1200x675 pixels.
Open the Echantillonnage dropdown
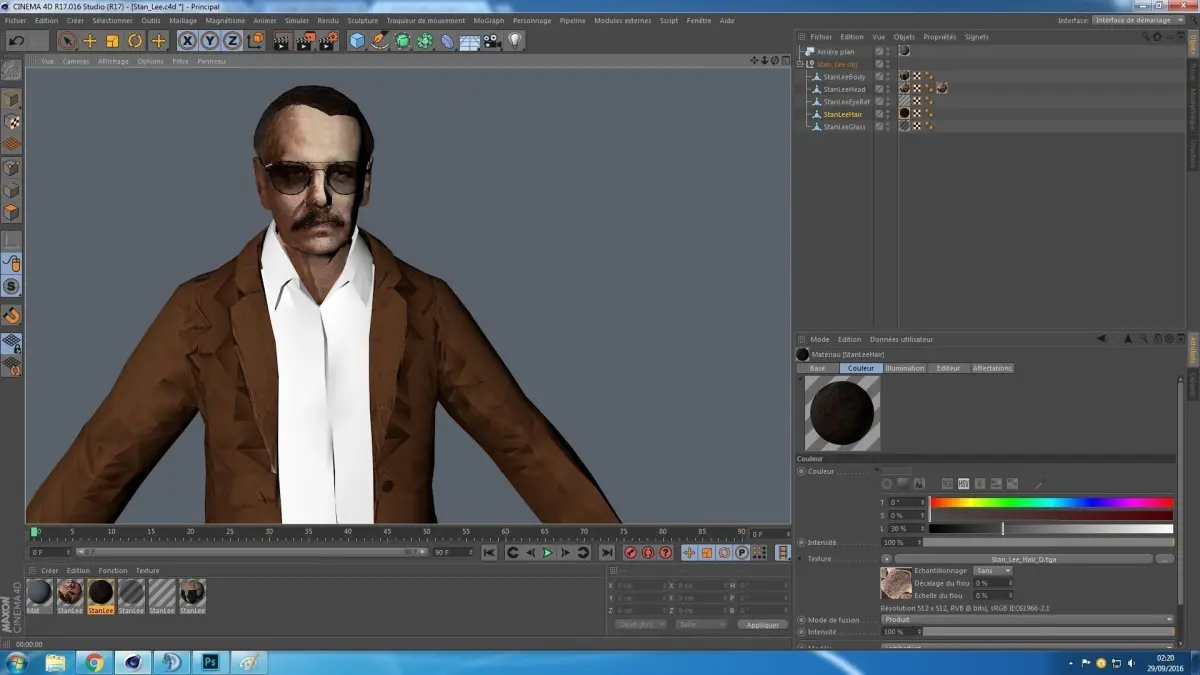[x=993, y=570]
